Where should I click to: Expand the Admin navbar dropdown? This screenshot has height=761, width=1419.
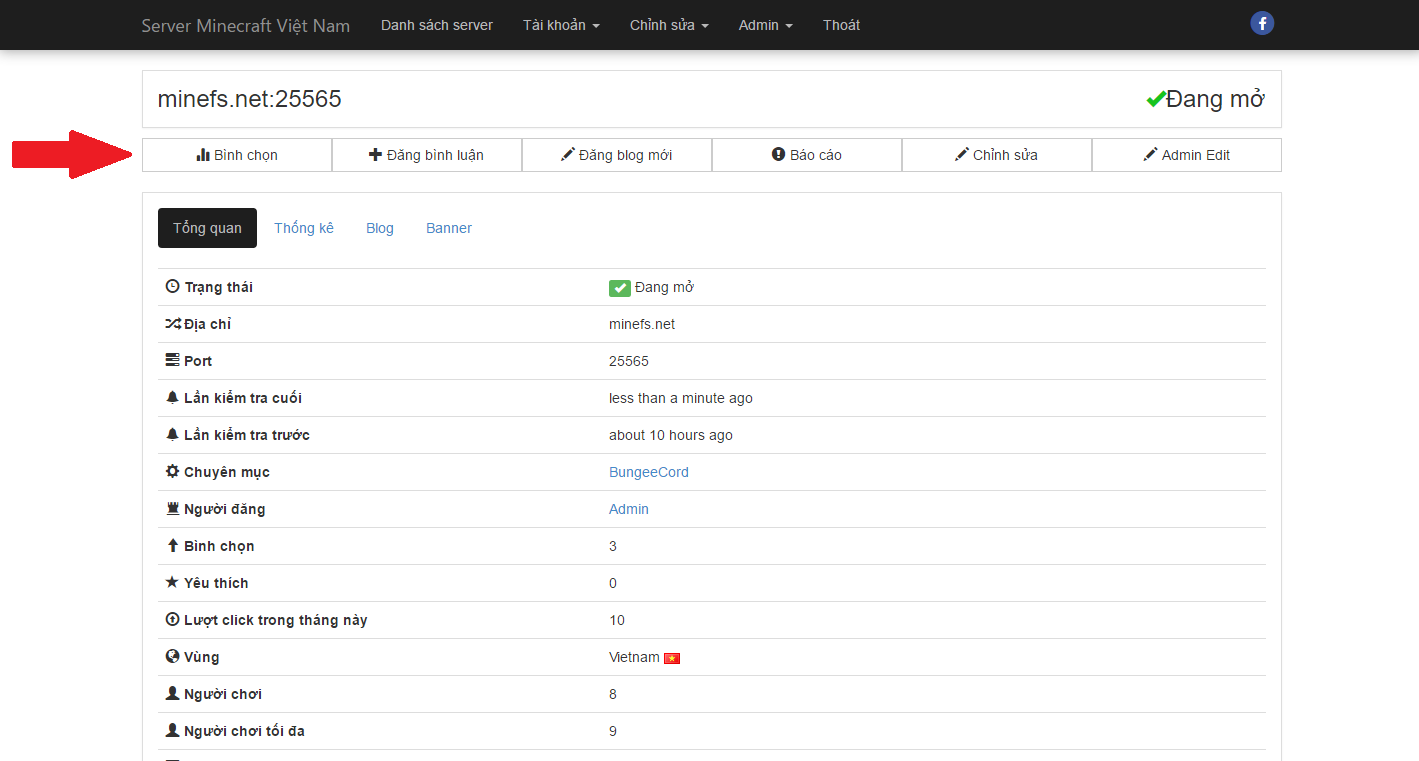[x=766, y=25]
